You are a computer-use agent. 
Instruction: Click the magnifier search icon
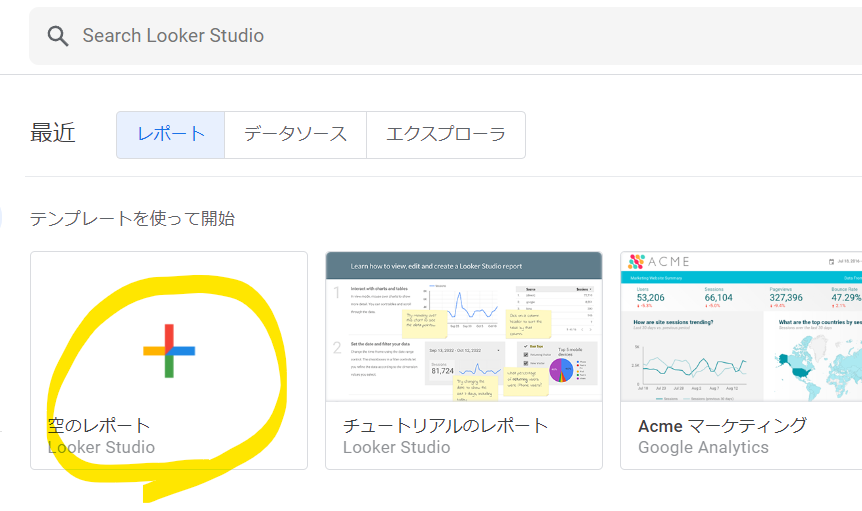click(x=58, y=36)
